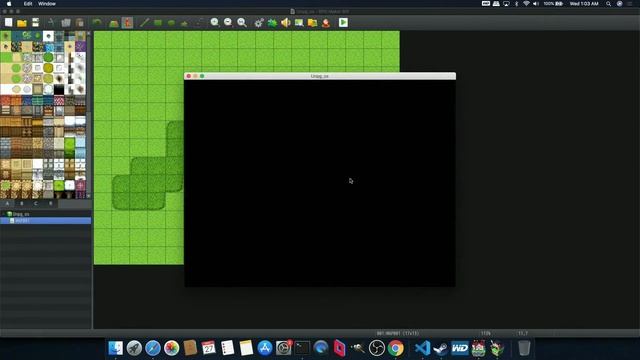Switch to tileset tab C
The image size is (640, 360).
[x=36, y=203]
